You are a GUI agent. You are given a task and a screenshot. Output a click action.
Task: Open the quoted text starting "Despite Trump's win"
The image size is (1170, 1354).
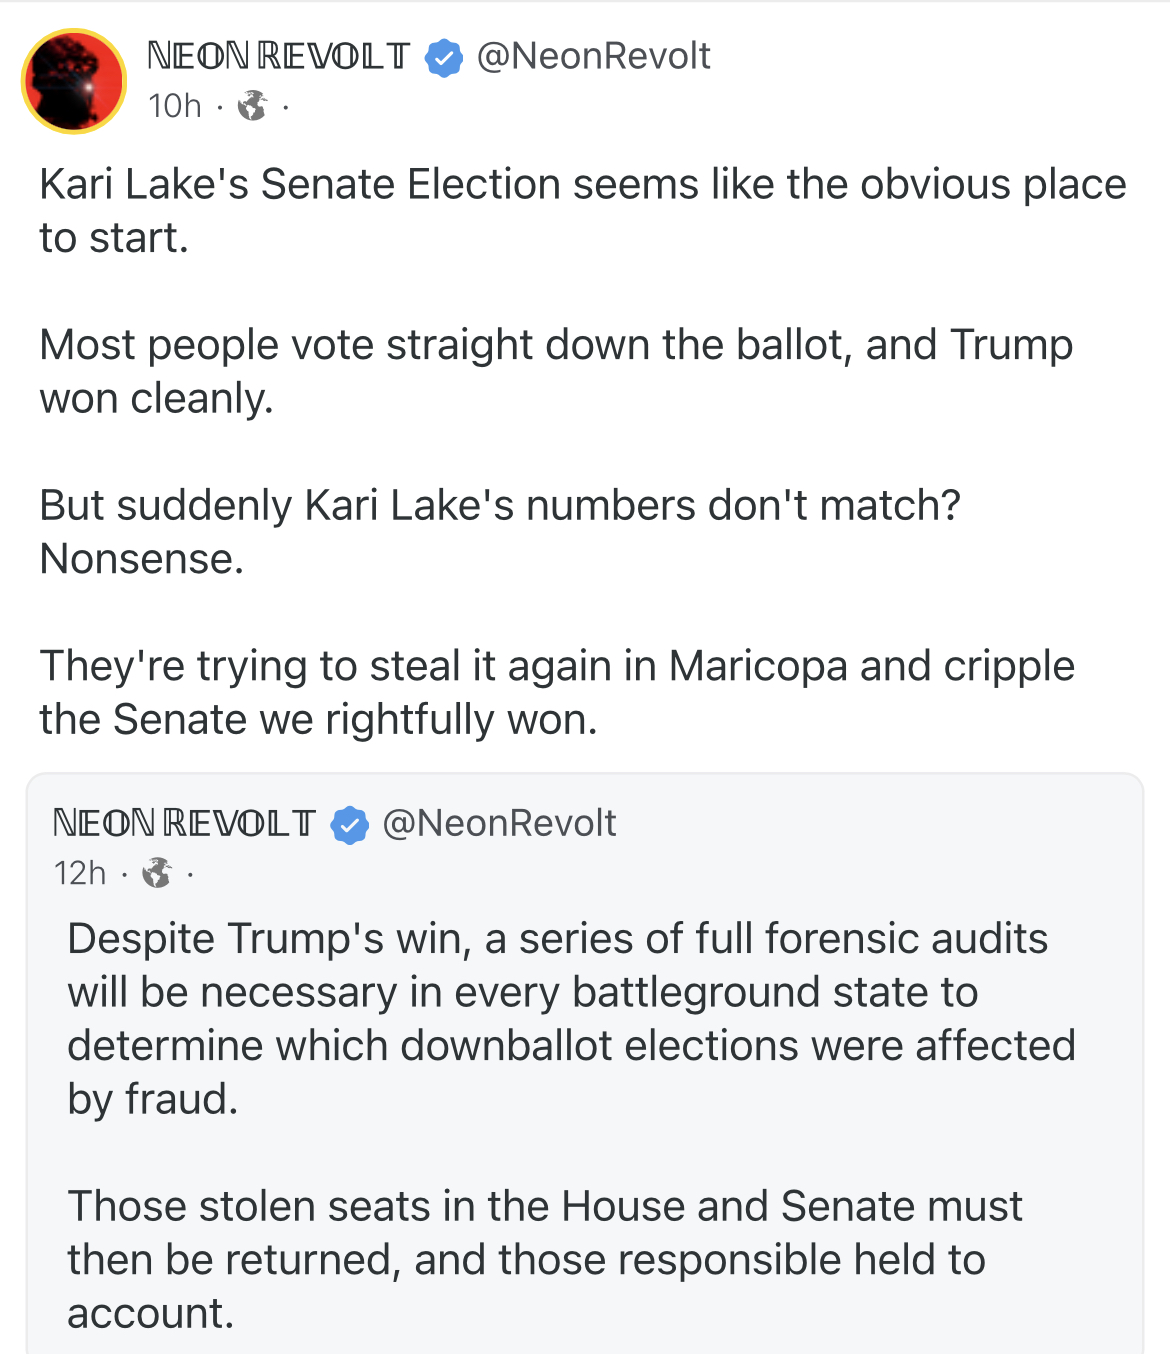point(570,1018)
